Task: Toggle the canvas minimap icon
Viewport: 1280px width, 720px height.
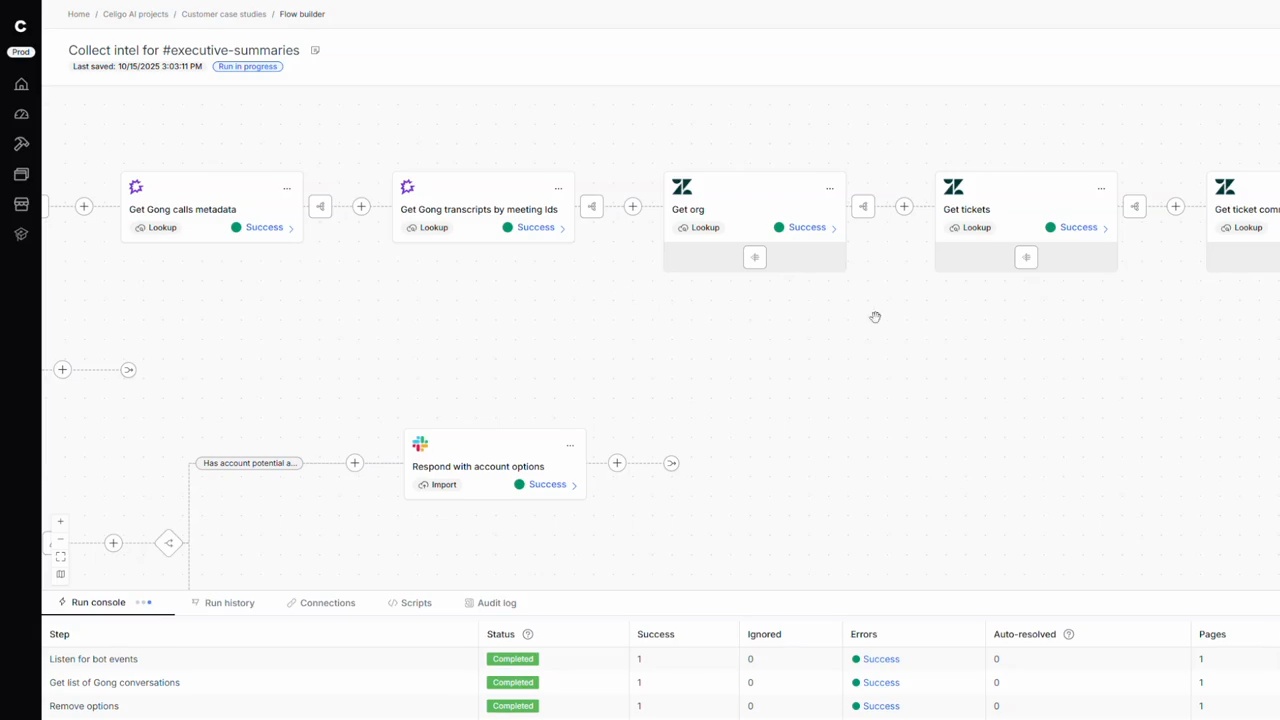Action: click(61, 574)
